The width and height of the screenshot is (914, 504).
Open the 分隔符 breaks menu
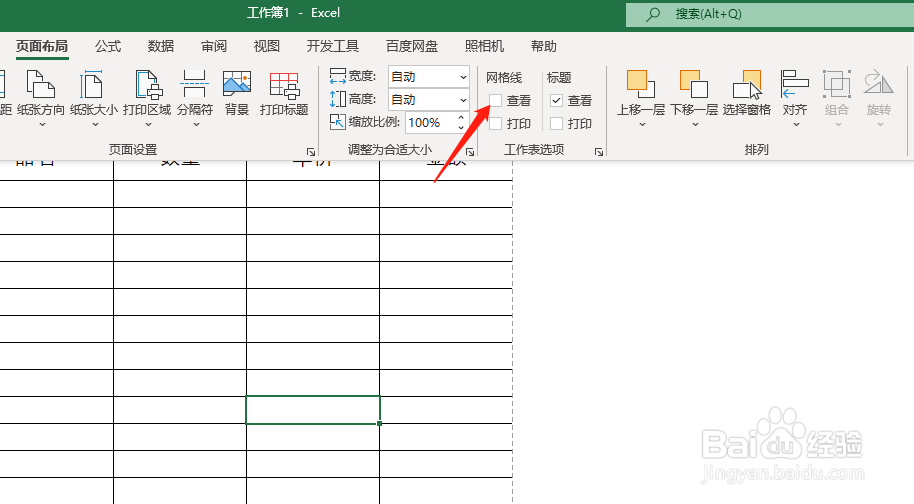point(195,98)
